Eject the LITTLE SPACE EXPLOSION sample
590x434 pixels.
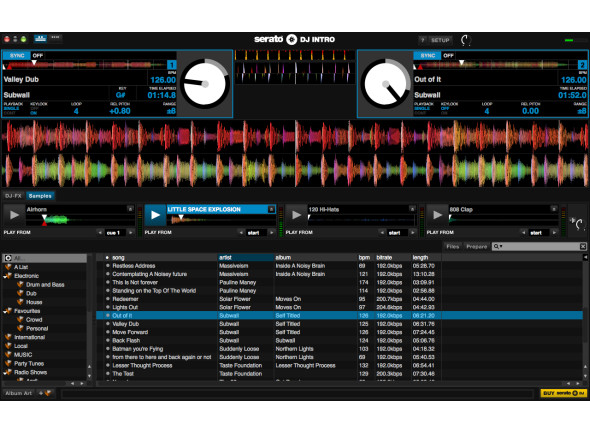click(271, 209)
